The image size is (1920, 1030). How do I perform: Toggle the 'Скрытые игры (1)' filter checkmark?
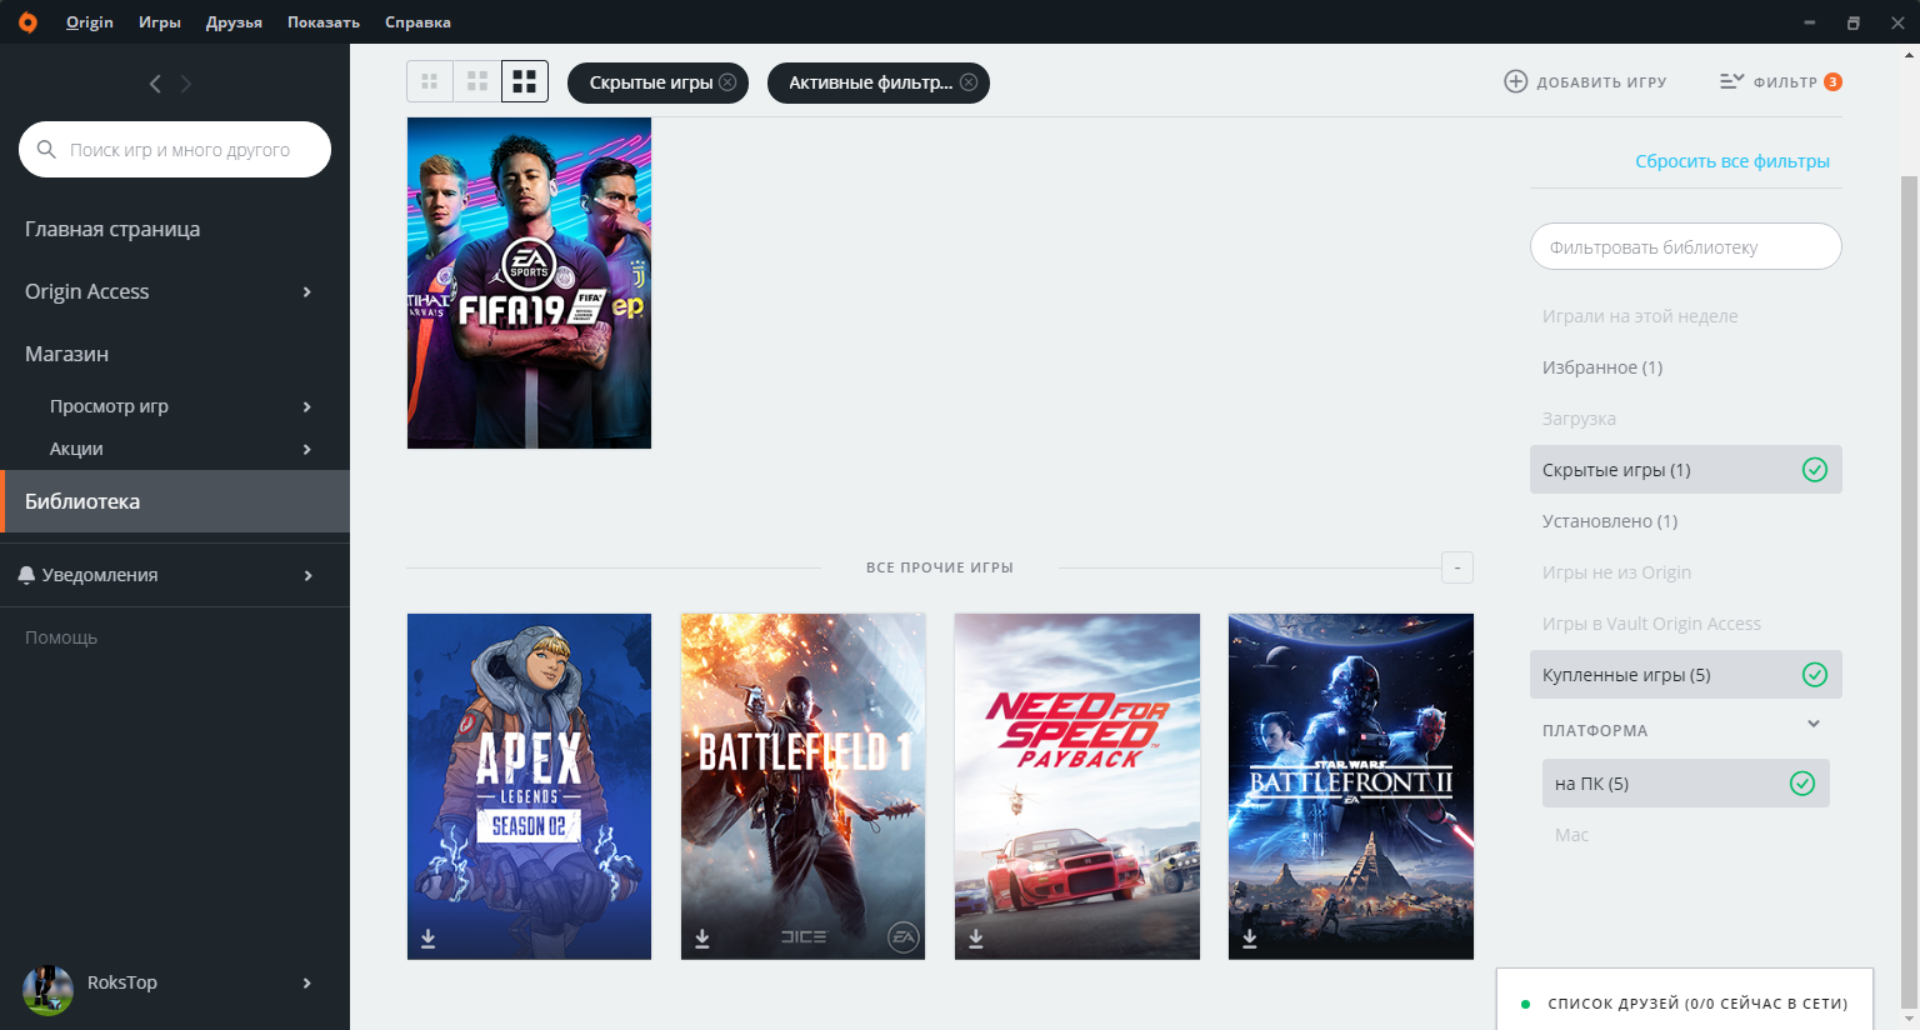(x=1815, y=470)
